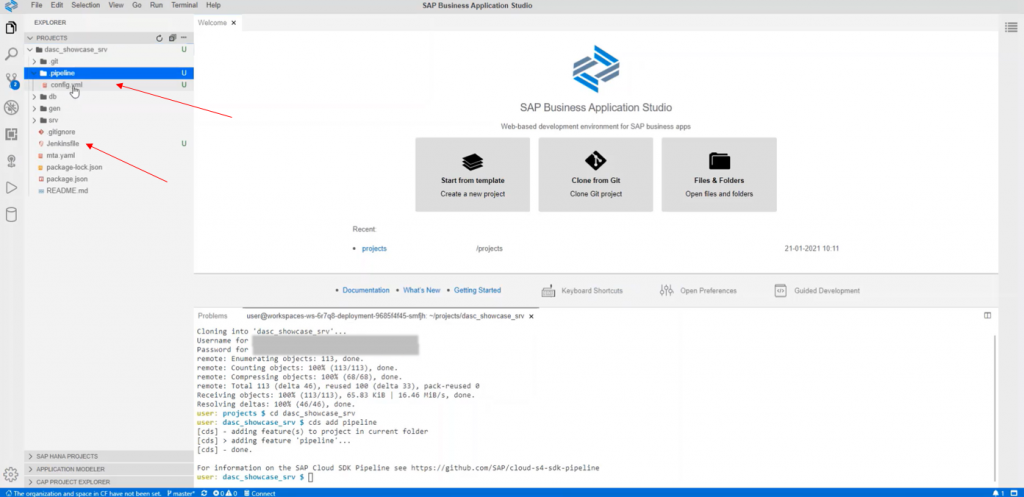Open notifications bell in status bar
This screenshot has width=1024, height=497.
pos(997,493)
